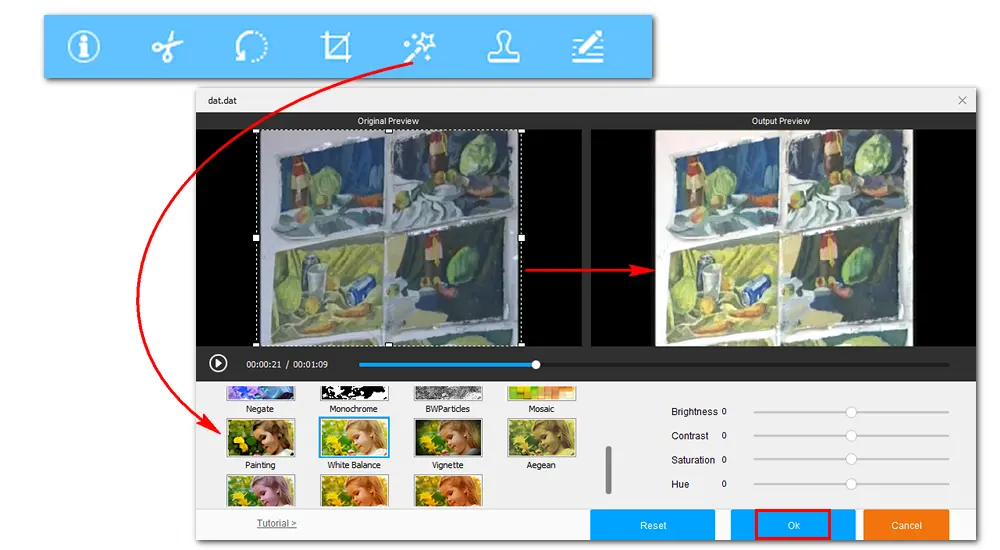1000x550 pixels.
Task: Click the Original Preview image
Action: tap(389, 238)
